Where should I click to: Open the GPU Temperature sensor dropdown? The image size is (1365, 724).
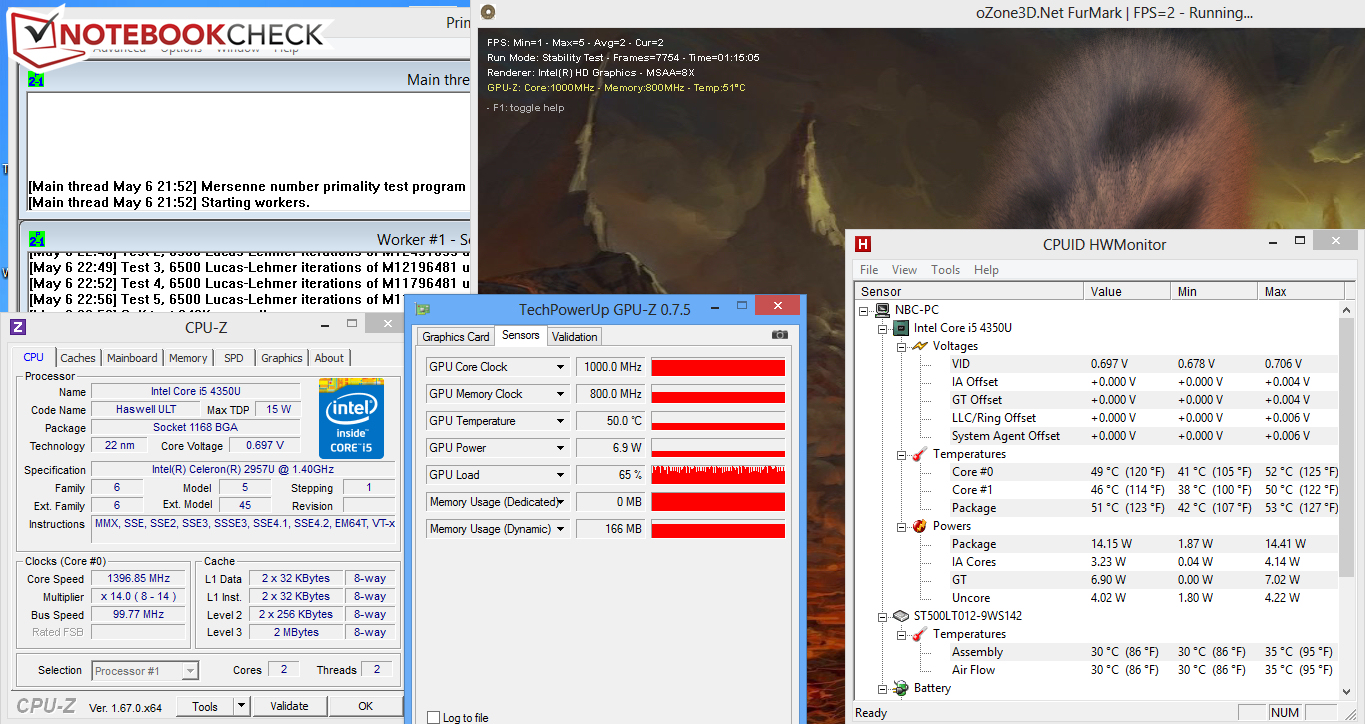(560, 421)
